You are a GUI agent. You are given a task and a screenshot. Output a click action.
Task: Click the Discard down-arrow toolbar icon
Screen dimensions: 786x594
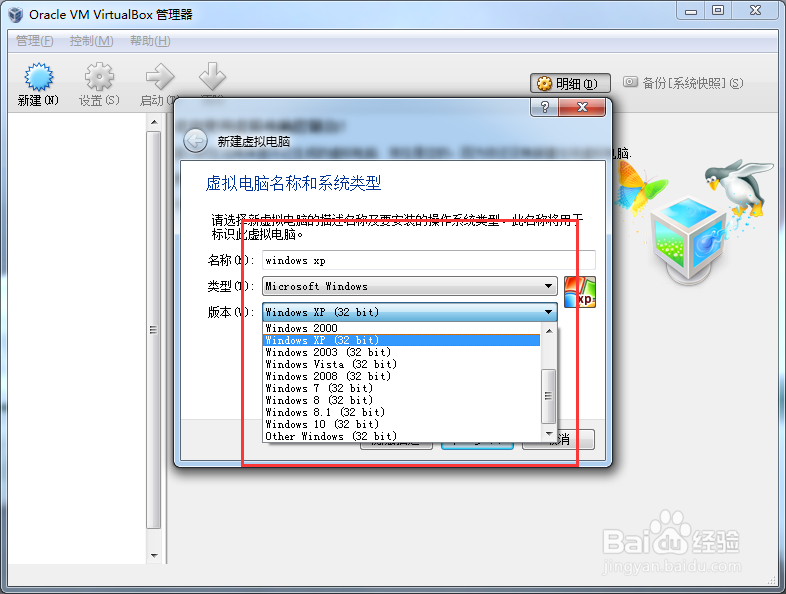[212, 77]
